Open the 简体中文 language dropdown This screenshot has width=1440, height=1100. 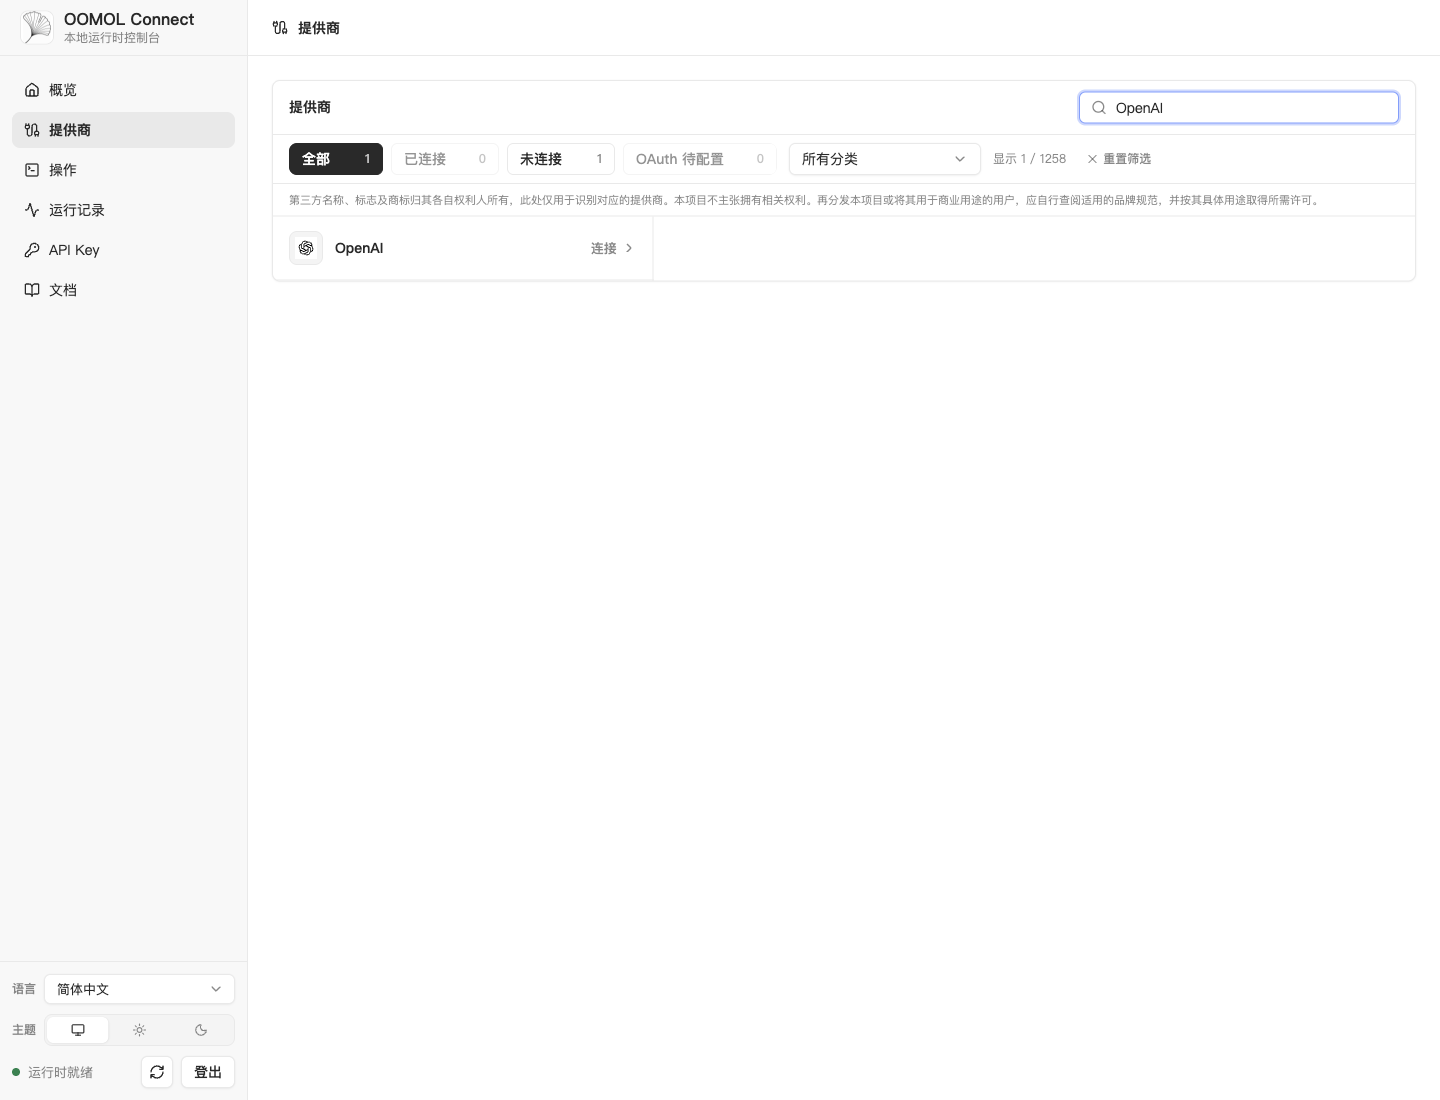(x=139, y=989)
